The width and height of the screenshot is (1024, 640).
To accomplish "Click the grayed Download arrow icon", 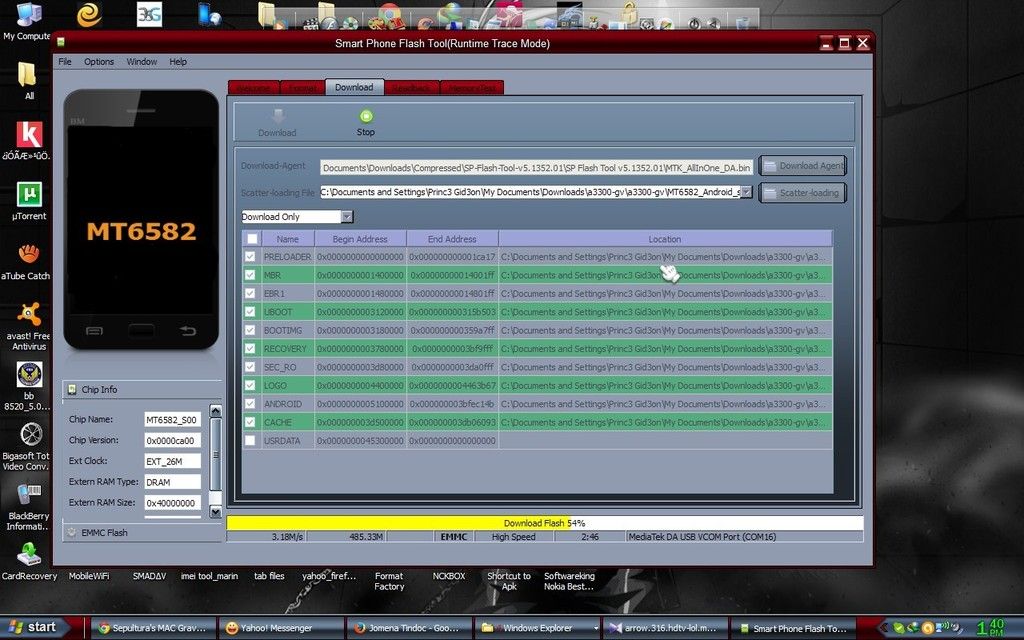I will (277, 117).
